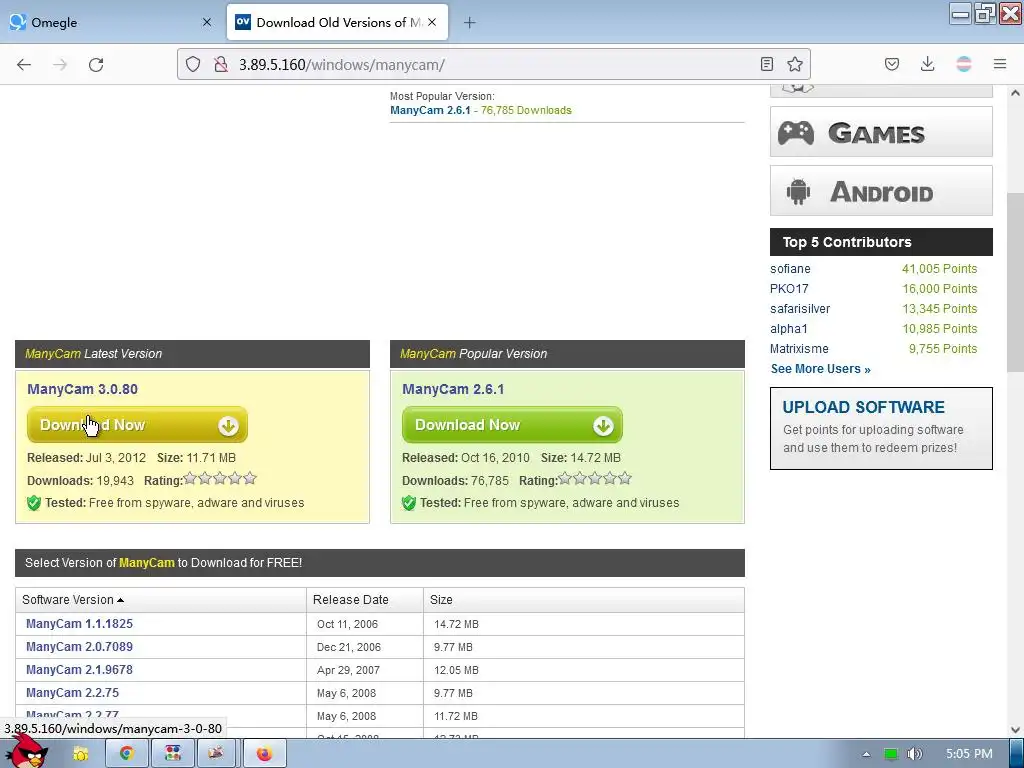Open ManyCam 2.1.9678 version link
Image resolution: width=1024 pixels, height=768 pixels.
pyautogui.click(x=79, y=669)
